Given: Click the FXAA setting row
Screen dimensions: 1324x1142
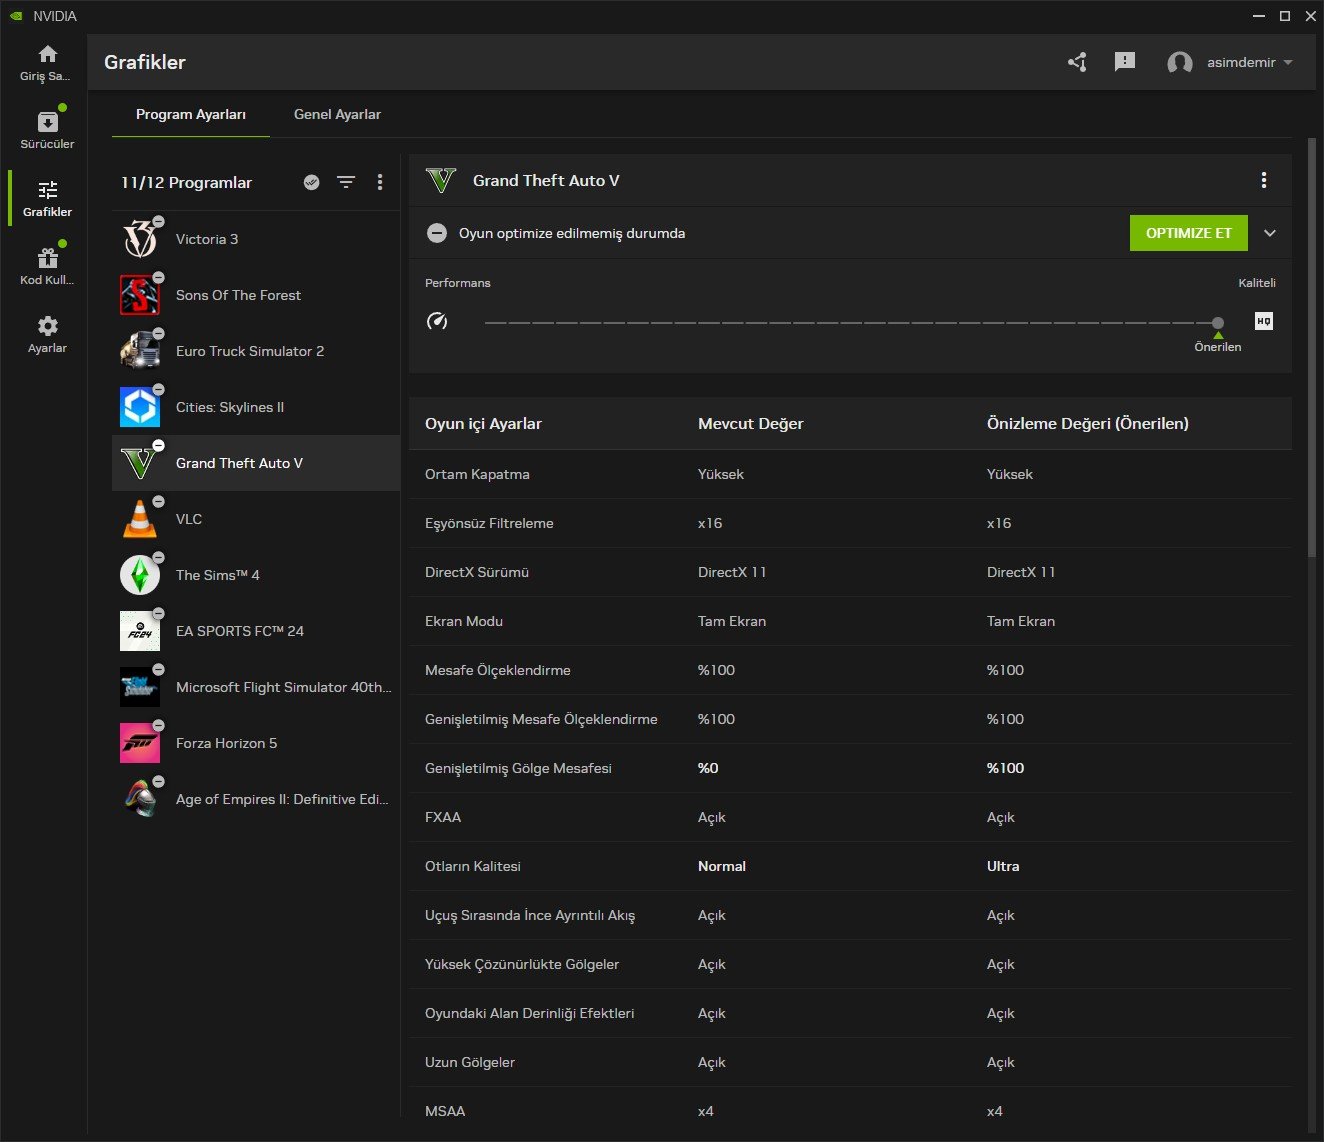Looking at the screenshot, I should pos(850,817).
